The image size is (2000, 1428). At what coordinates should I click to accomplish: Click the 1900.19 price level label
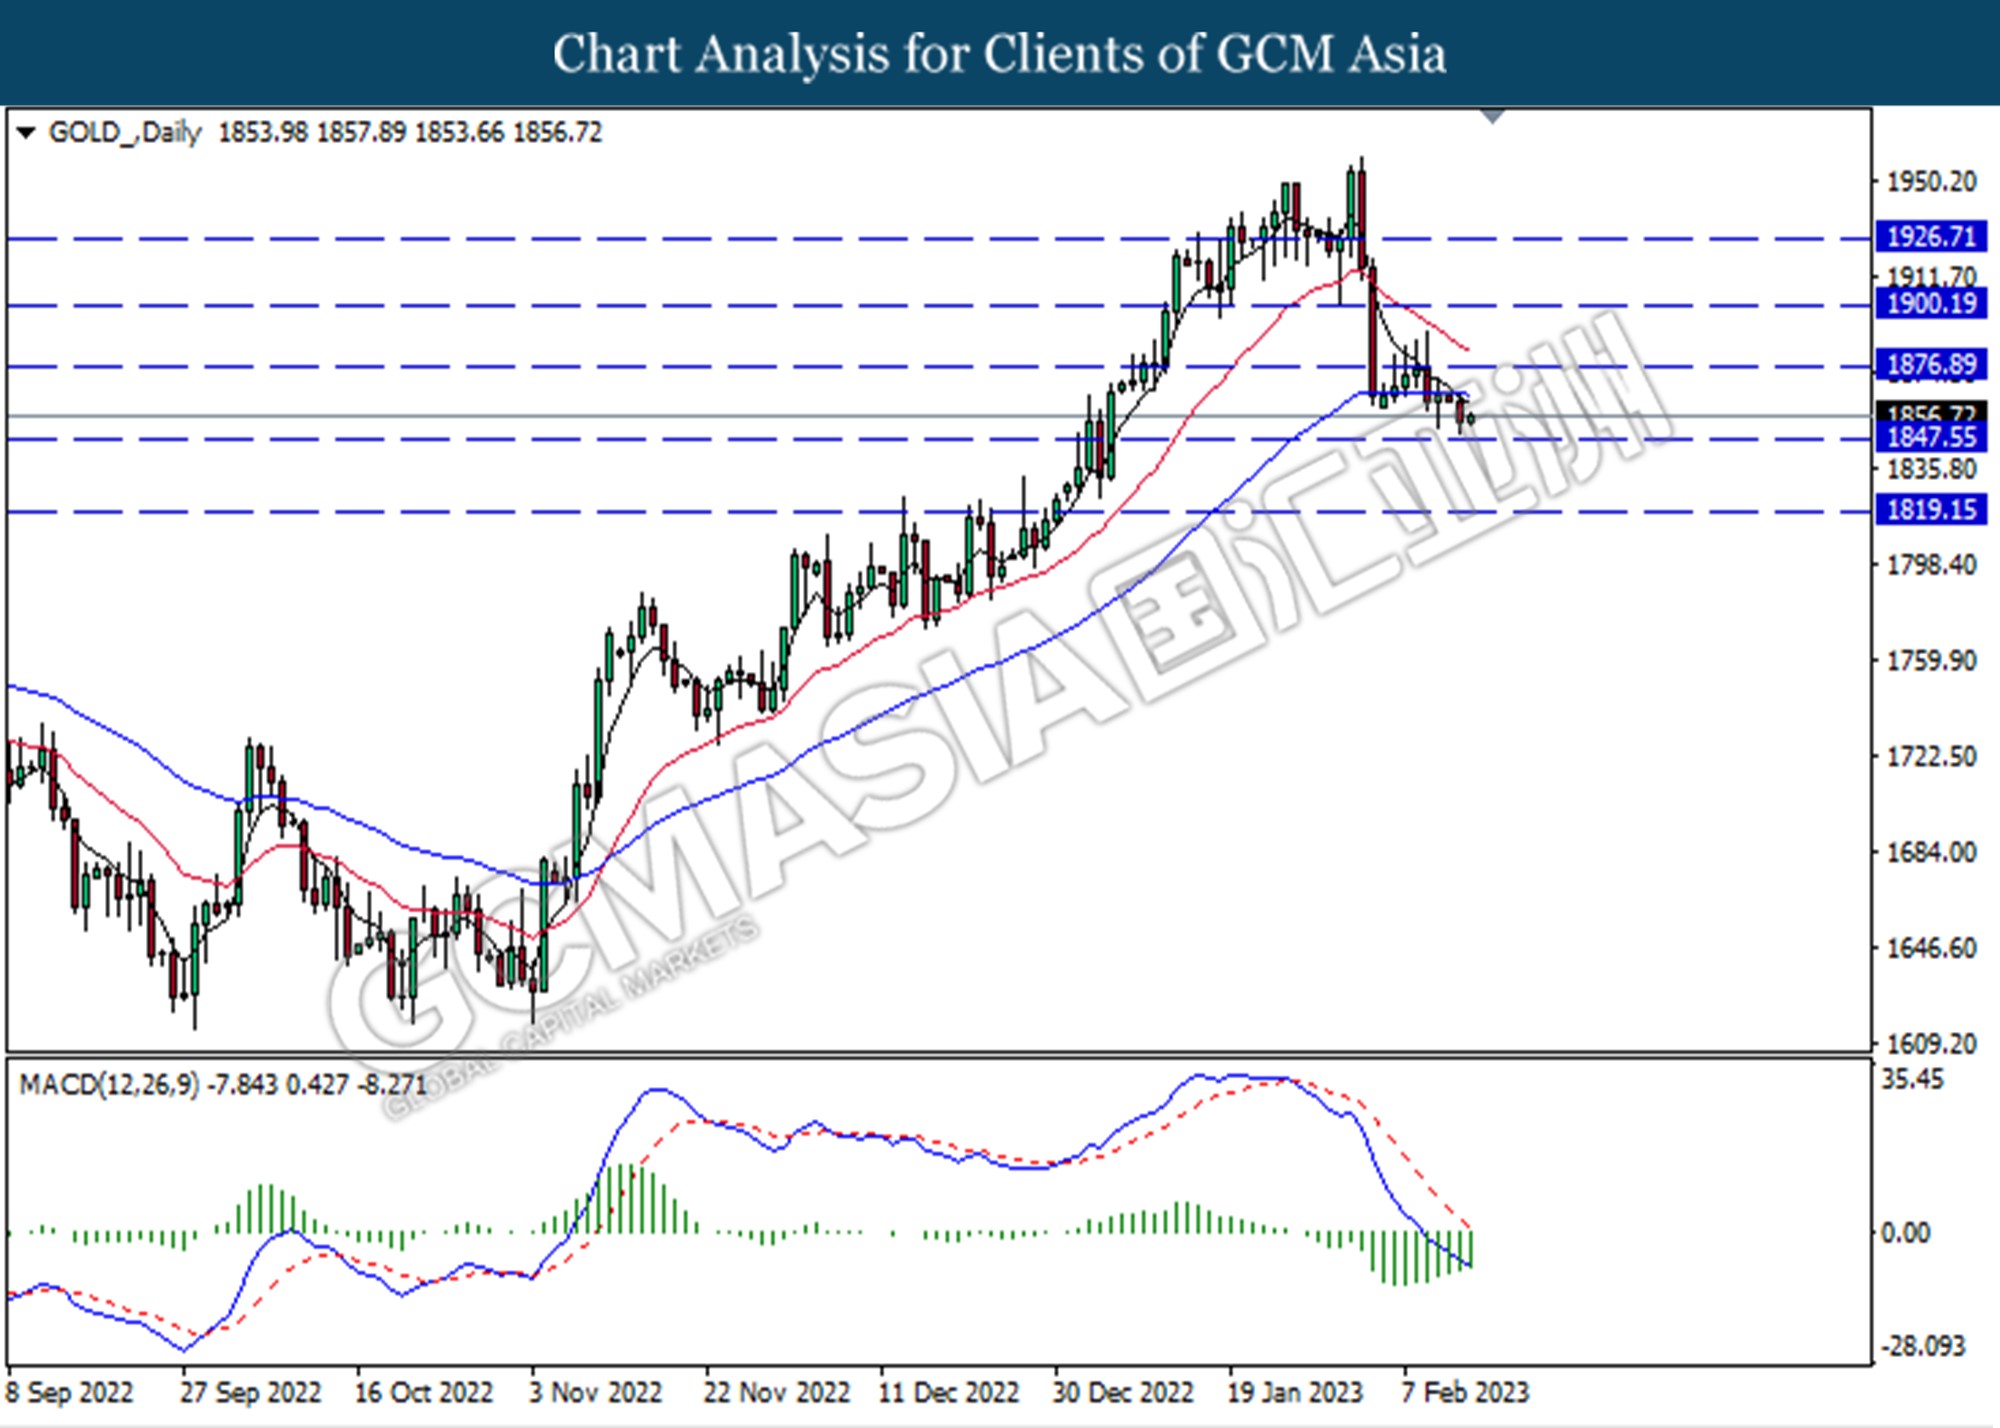[1931, 303]
